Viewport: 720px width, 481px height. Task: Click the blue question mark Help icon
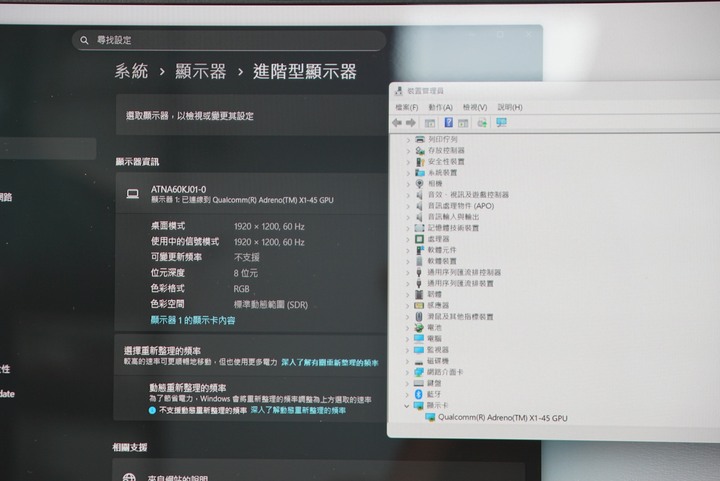point(449,123)
